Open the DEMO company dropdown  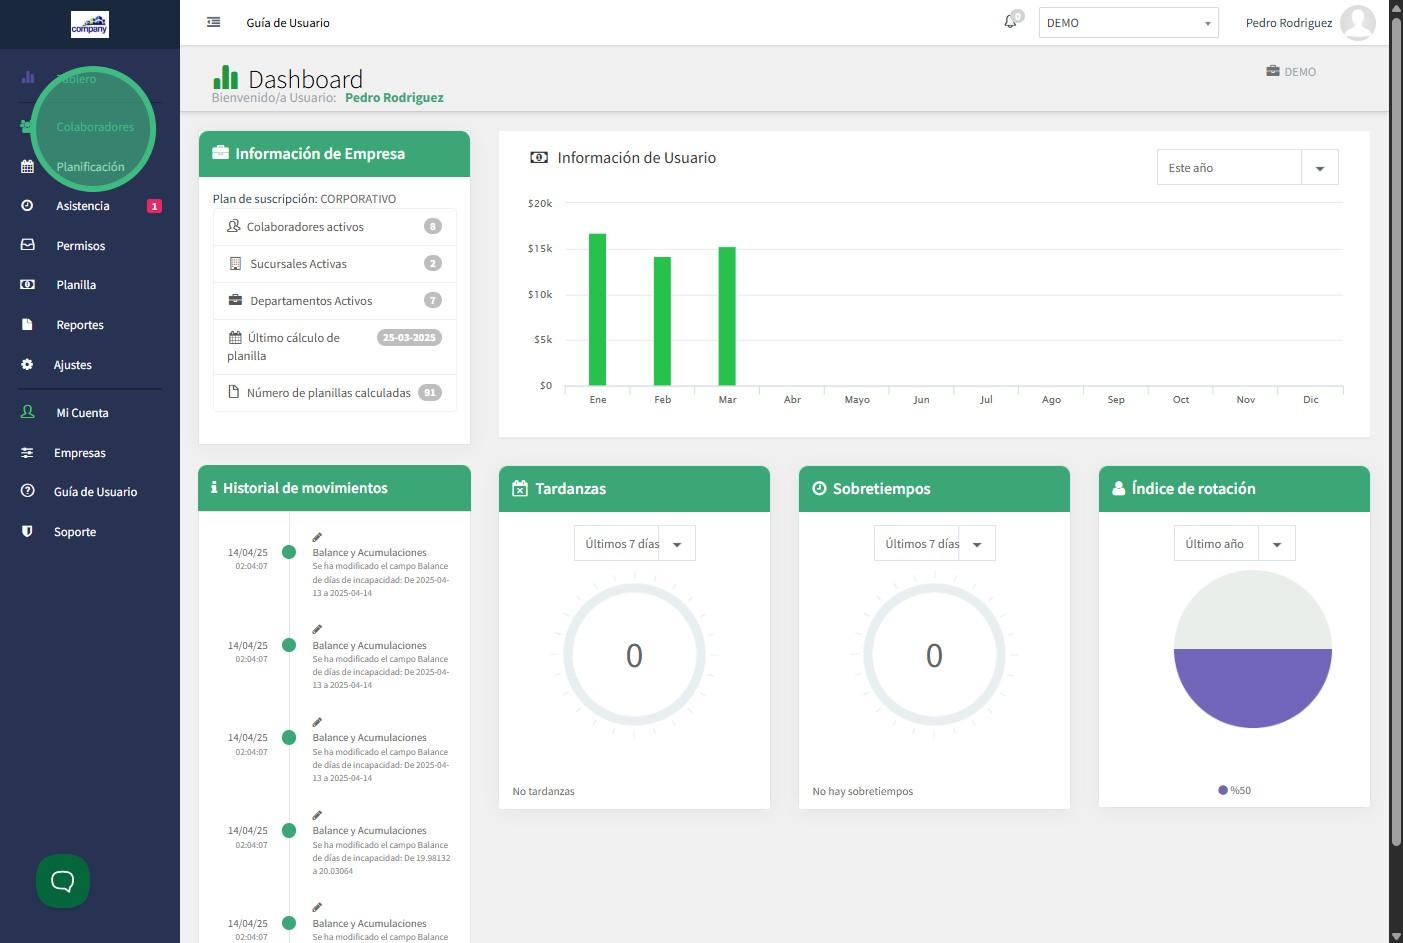1128,23
